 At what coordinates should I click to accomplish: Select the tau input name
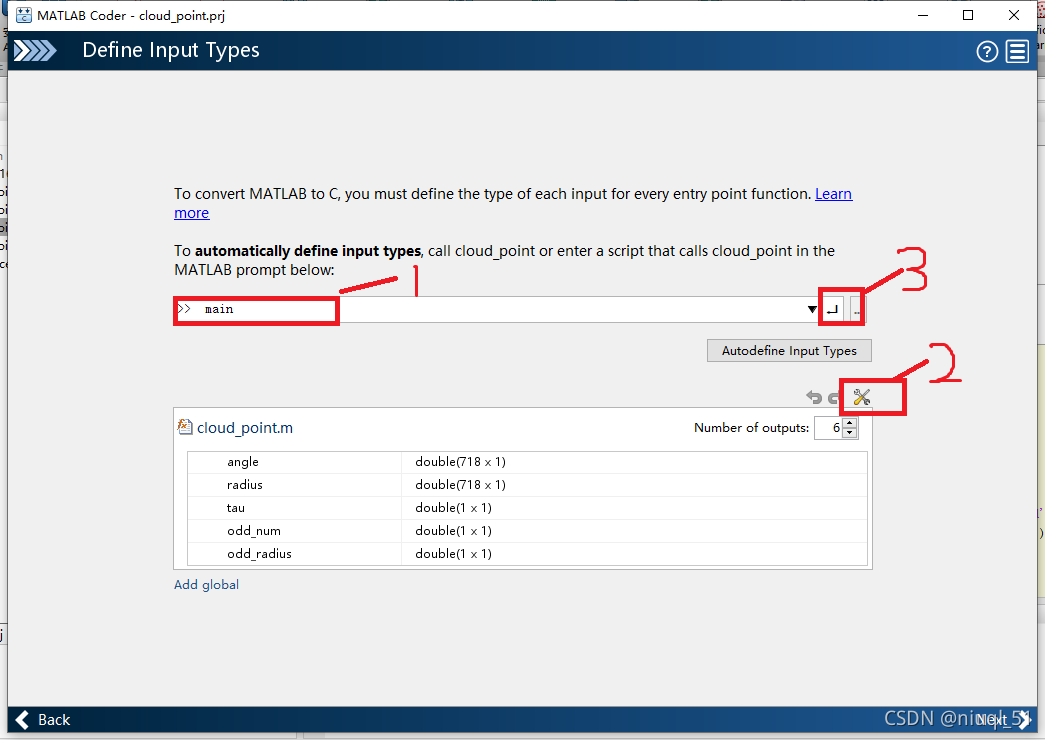(x=236, y=508)
